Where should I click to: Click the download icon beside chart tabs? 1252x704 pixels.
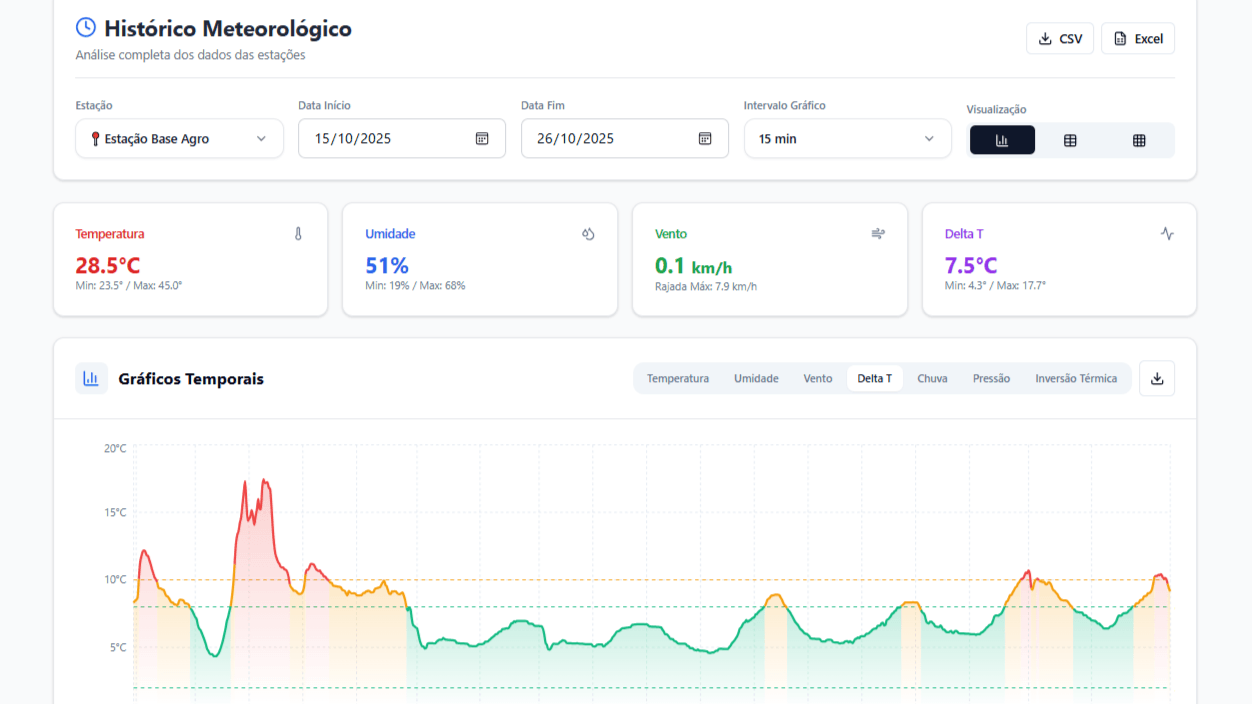[x=1157, y=379]
